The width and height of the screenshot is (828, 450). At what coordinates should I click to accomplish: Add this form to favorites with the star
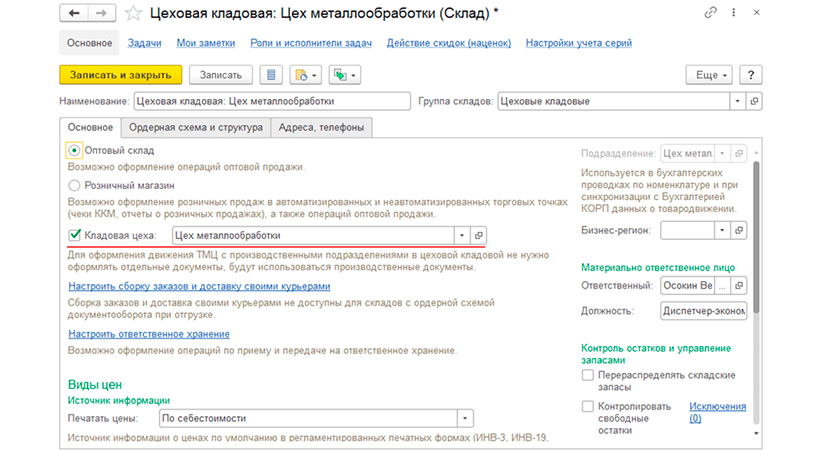click(x=133, y=13)
